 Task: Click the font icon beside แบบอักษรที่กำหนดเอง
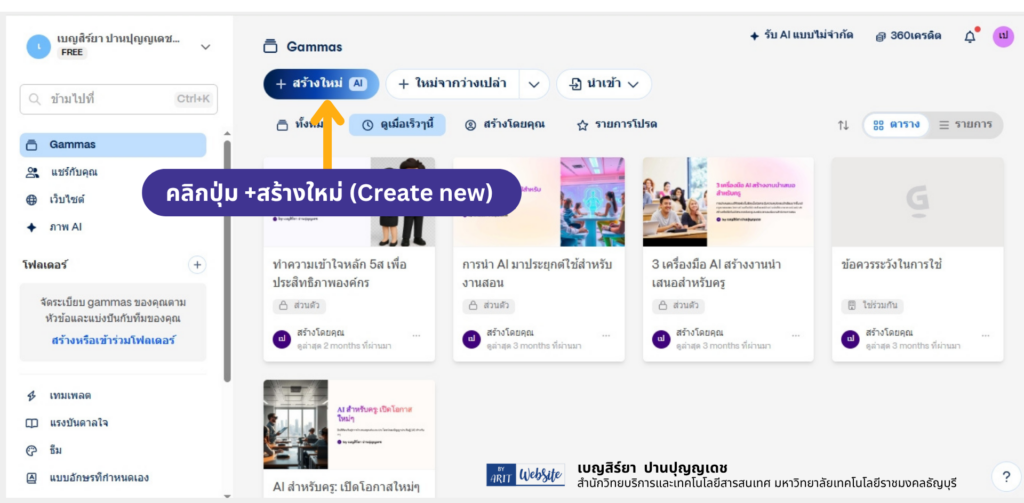(x=31, y=478)
